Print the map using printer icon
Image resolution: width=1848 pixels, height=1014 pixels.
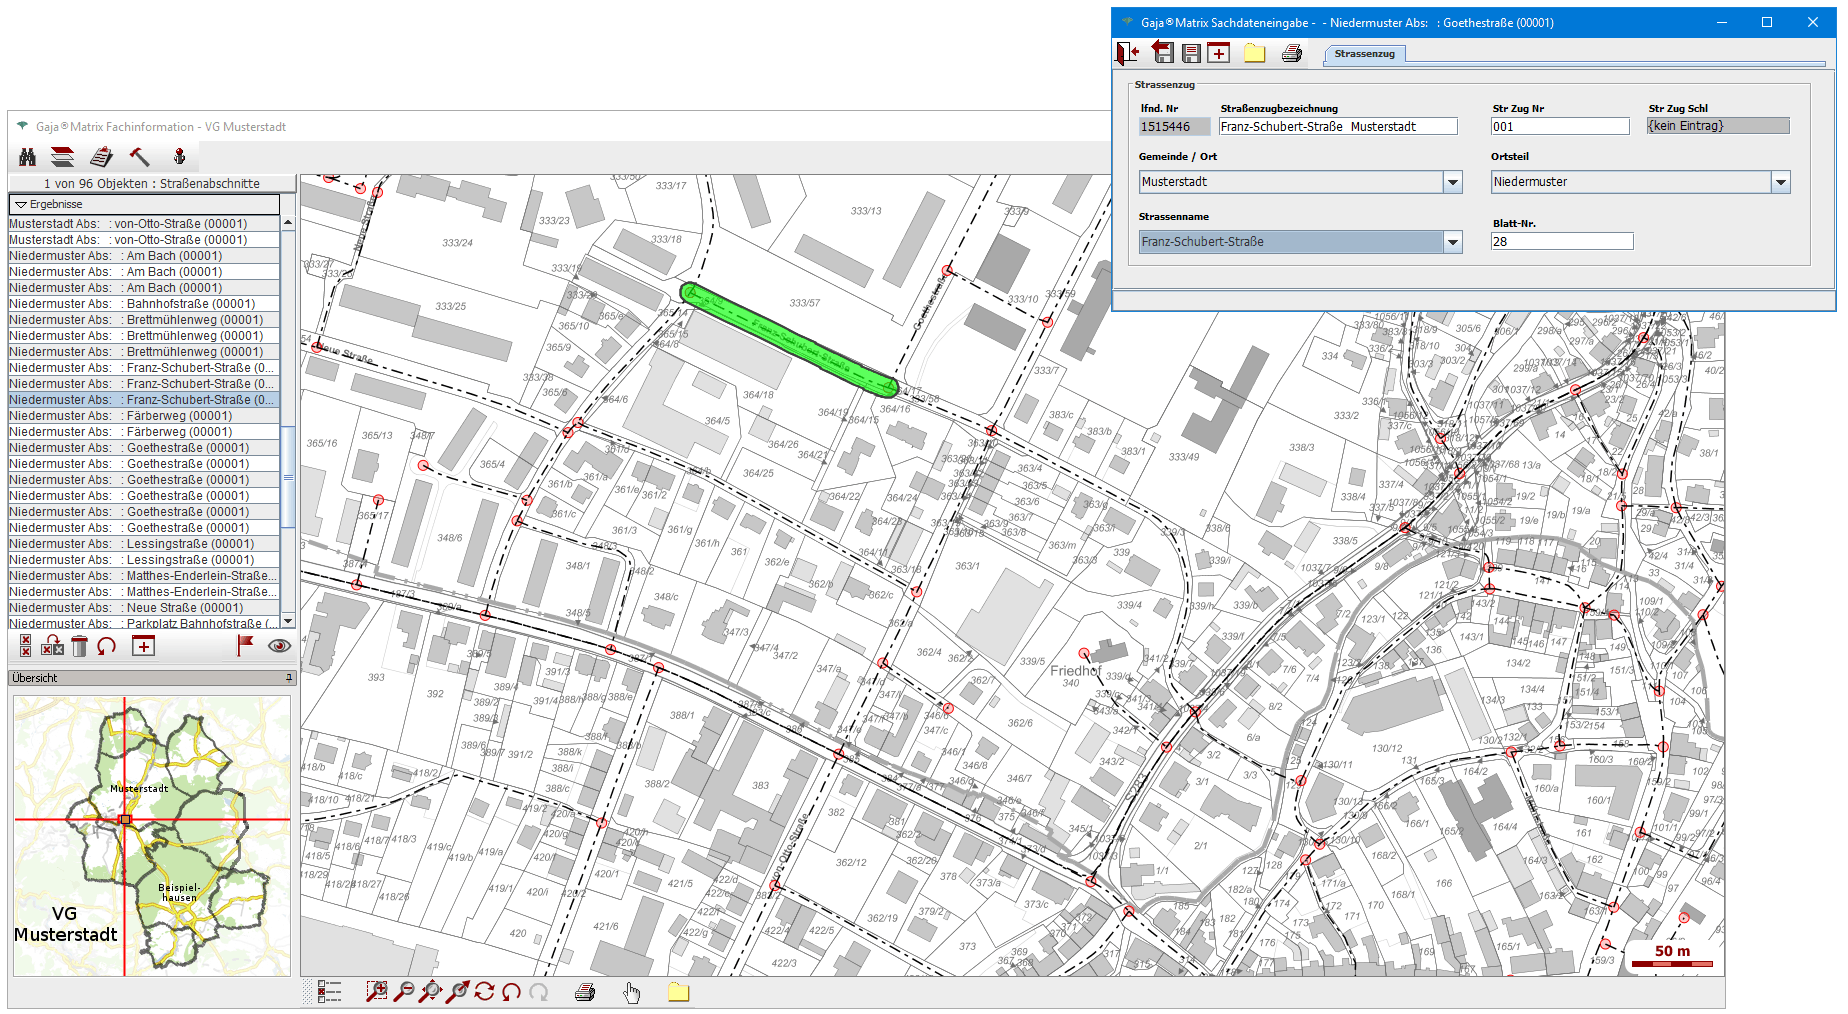coord(585,992)
